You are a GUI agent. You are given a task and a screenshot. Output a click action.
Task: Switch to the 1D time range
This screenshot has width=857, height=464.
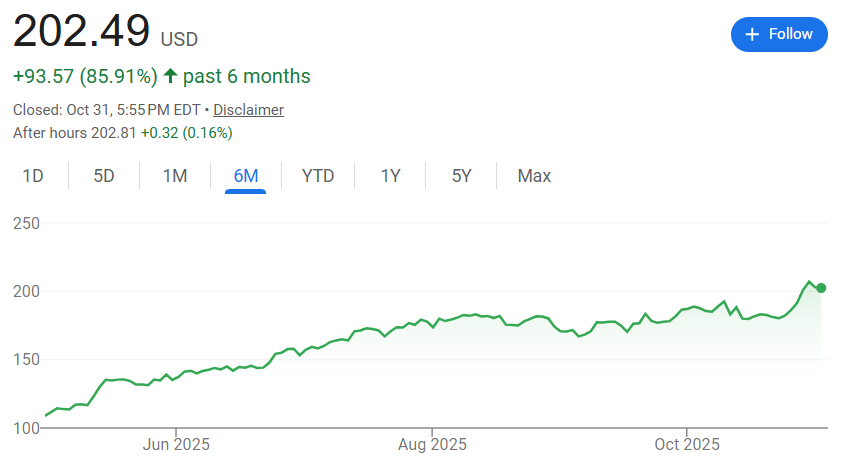pyautogui.click(x=33, y=176)
